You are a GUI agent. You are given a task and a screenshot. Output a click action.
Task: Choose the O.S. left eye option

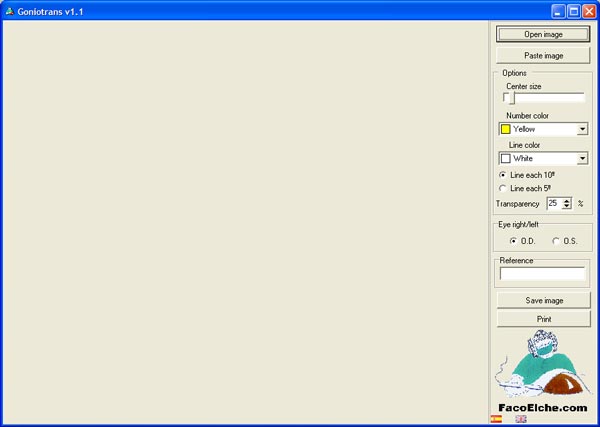(x=556, y=241)
